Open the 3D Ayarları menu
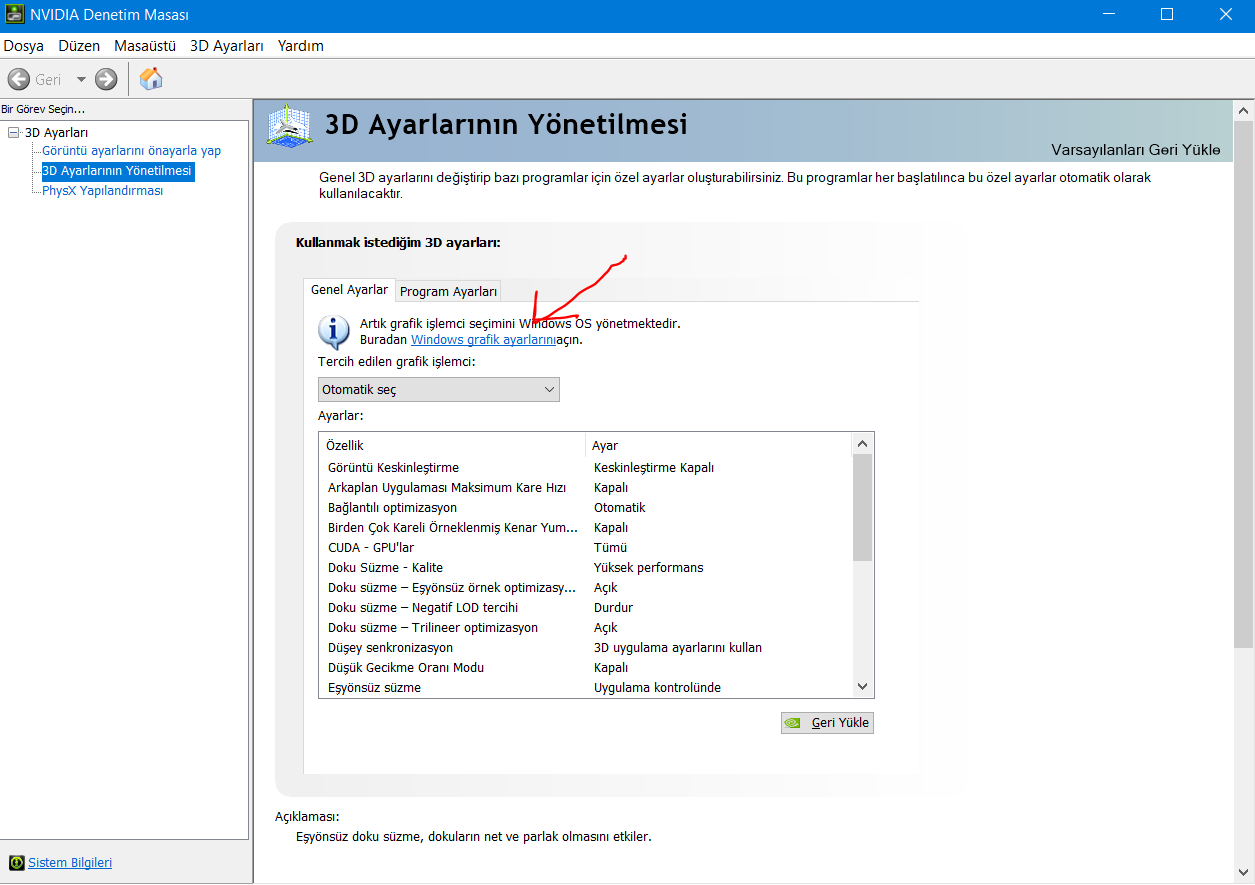 click(227, 46)
